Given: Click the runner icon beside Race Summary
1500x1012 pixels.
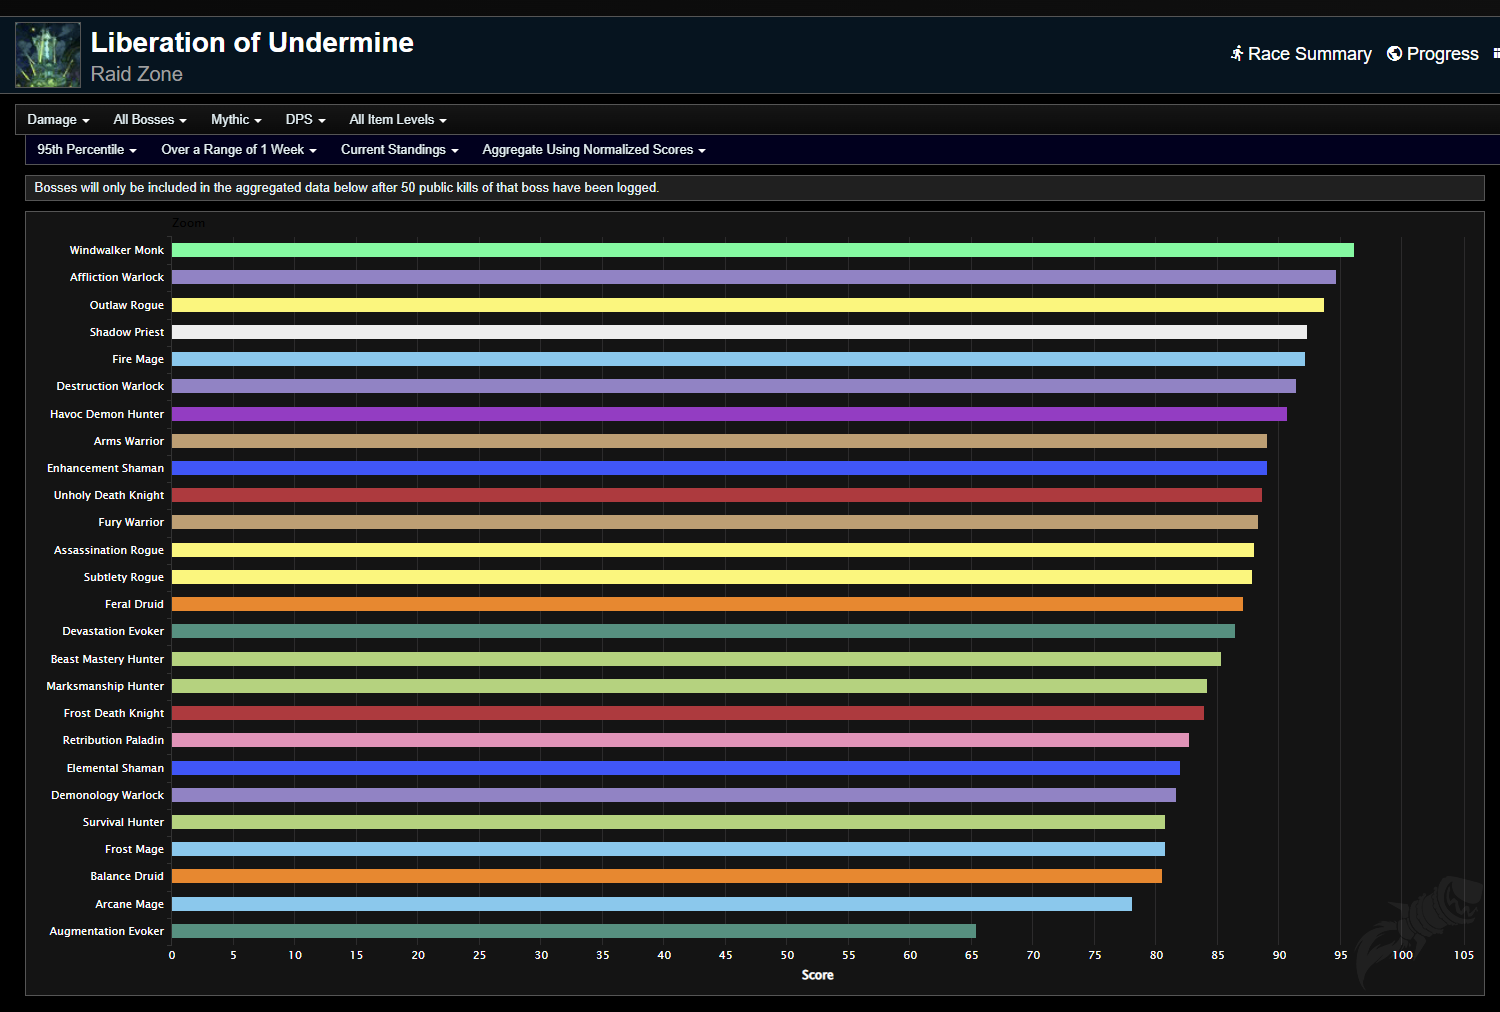Looking at the screenshot, I should [x=1238, y=53].
